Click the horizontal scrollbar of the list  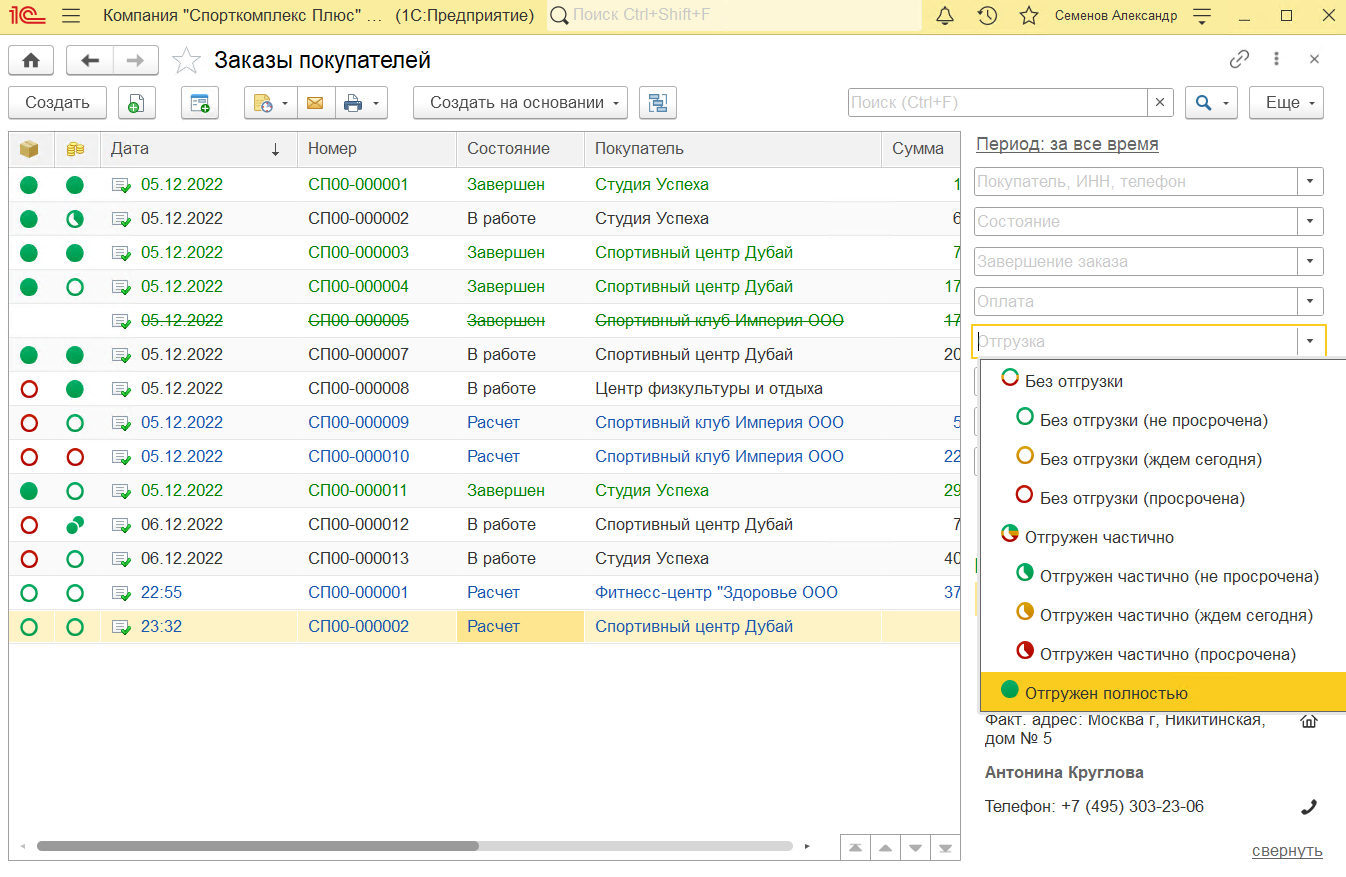coord(258,846)
